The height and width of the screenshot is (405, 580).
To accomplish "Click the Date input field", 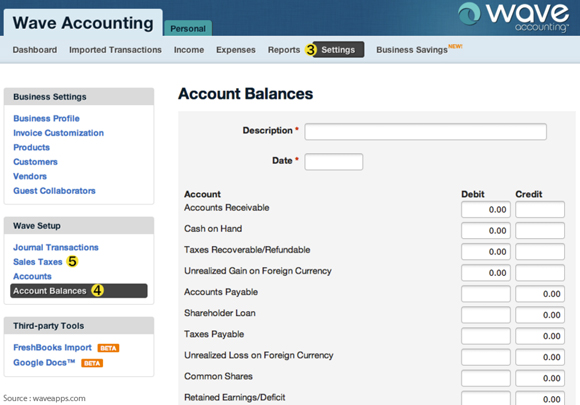I will point(334,162).
